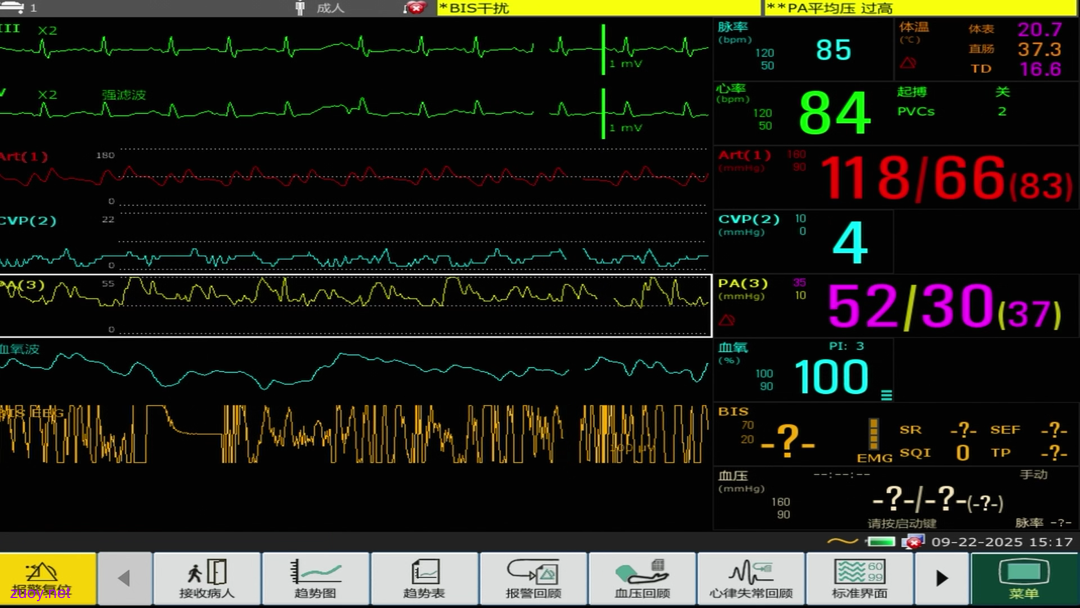Click the network disconnected status icon

coord(913,542)
